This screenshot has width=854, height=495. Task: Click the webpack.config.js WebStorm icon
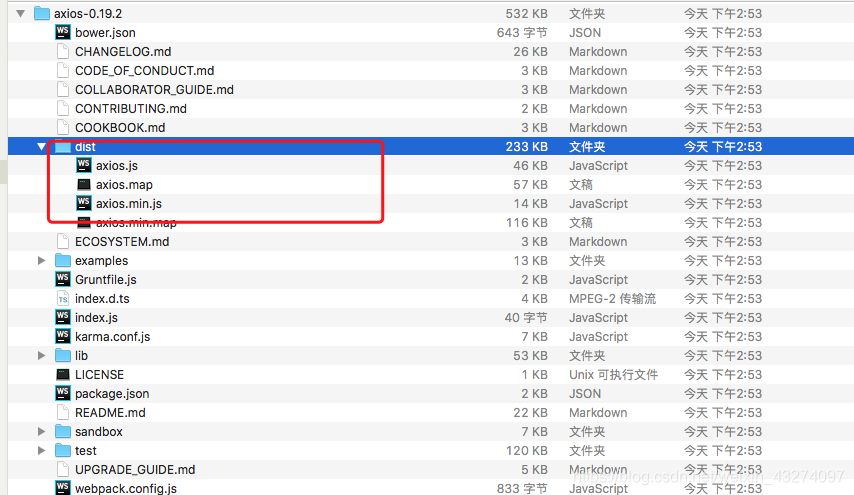(63, 488)
